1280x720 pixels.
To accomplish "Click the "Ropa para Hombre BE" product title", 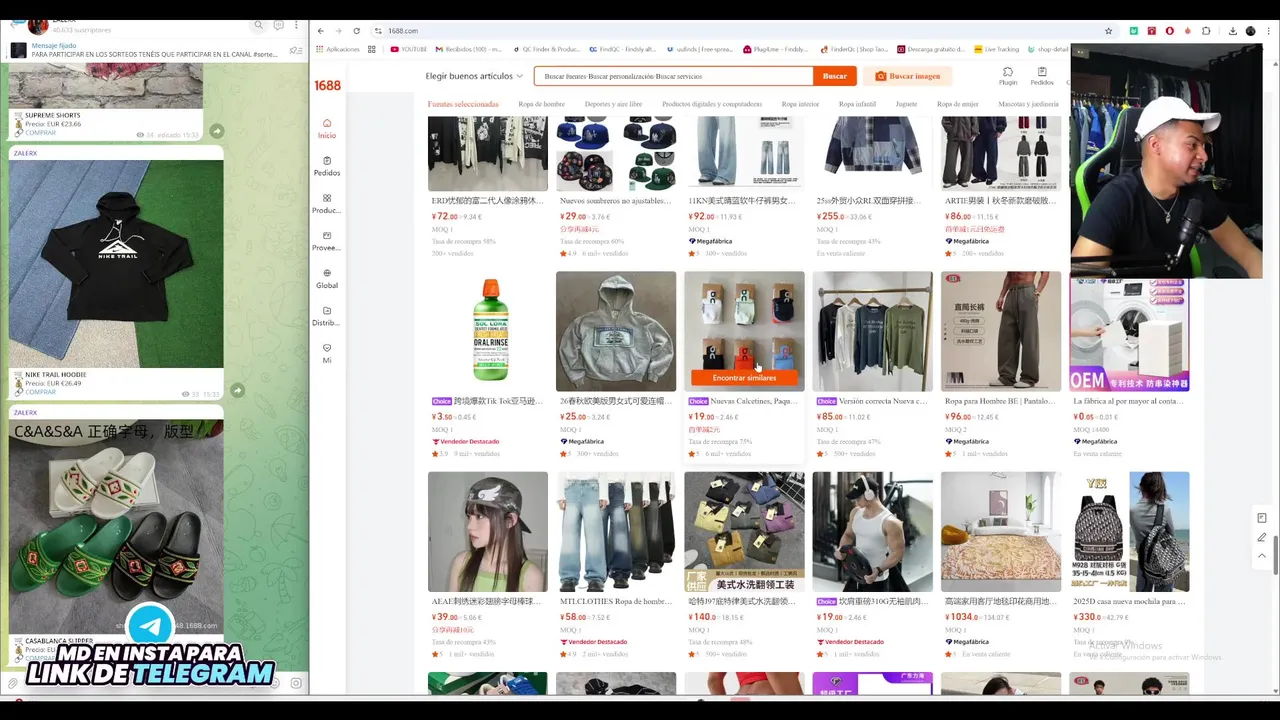I will pos(1000,401).
